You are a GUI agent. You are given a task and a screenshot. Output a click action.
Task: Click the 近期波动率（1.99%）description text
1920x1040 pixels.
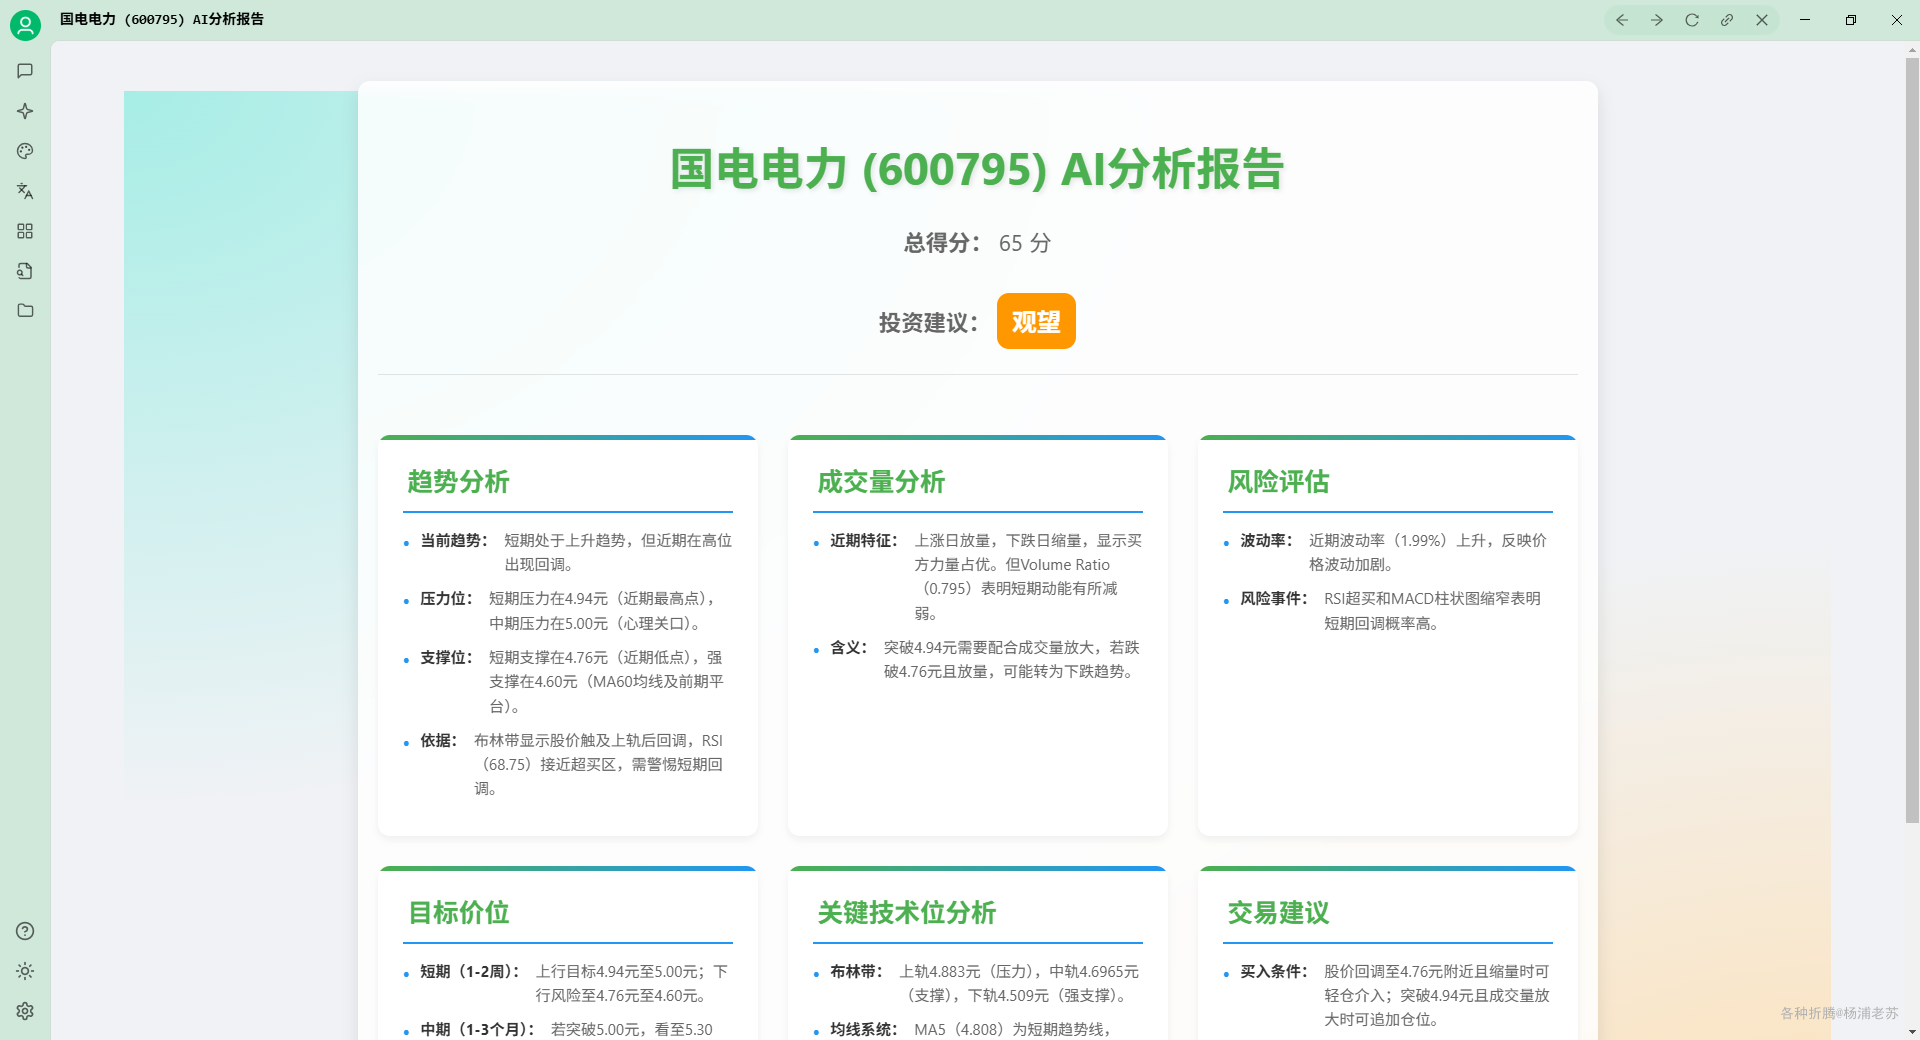(x=1428, y=552)
